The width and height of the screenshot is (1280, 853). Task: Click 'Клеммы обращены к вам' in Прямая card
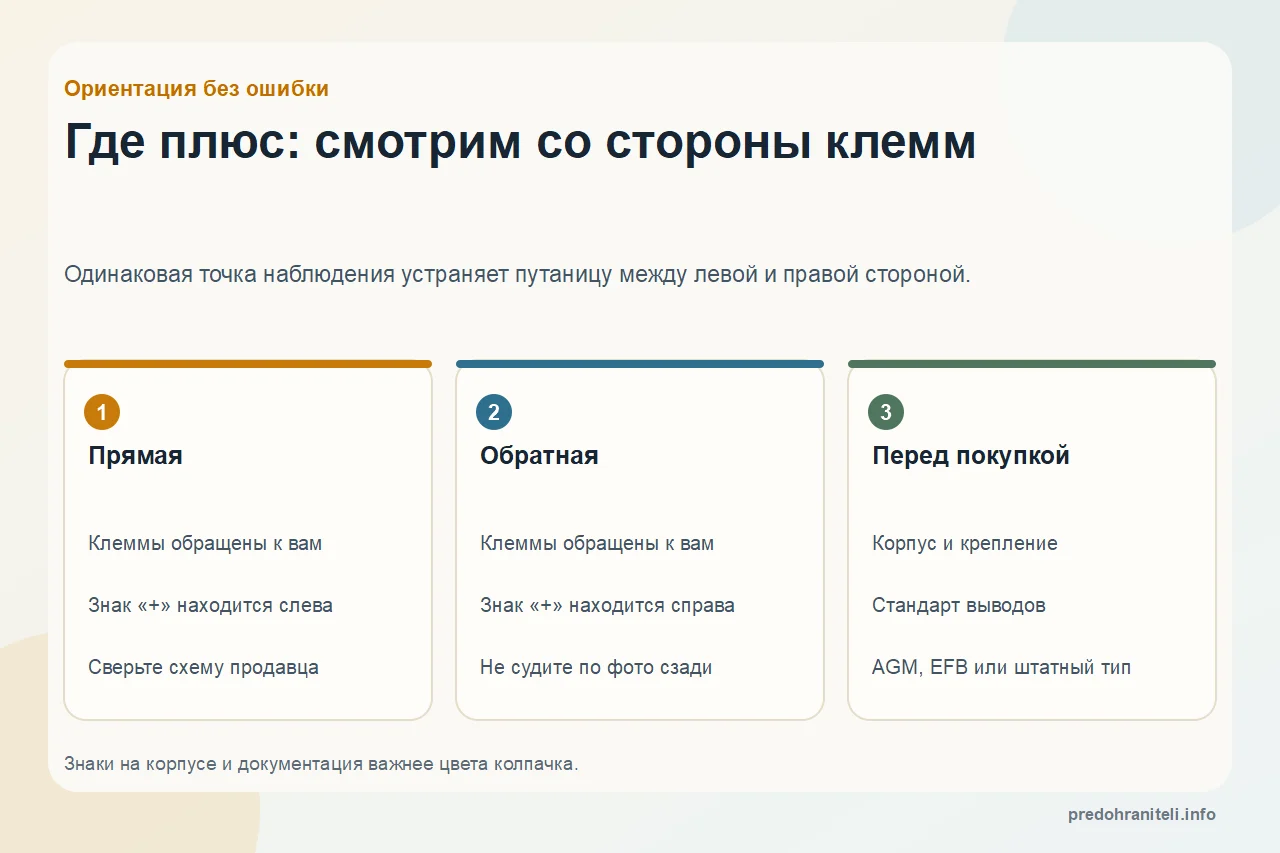point(205,544)
